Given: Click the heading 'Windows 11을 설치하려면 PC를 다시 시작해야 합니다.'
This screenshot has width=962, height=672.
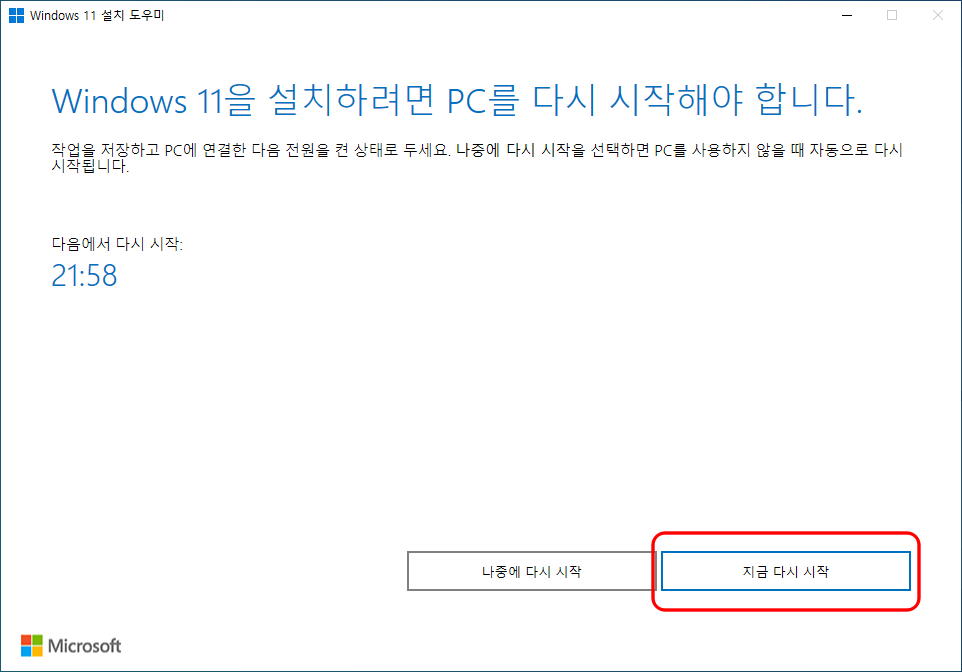Looking at the screenshot, I should point(457,100).
